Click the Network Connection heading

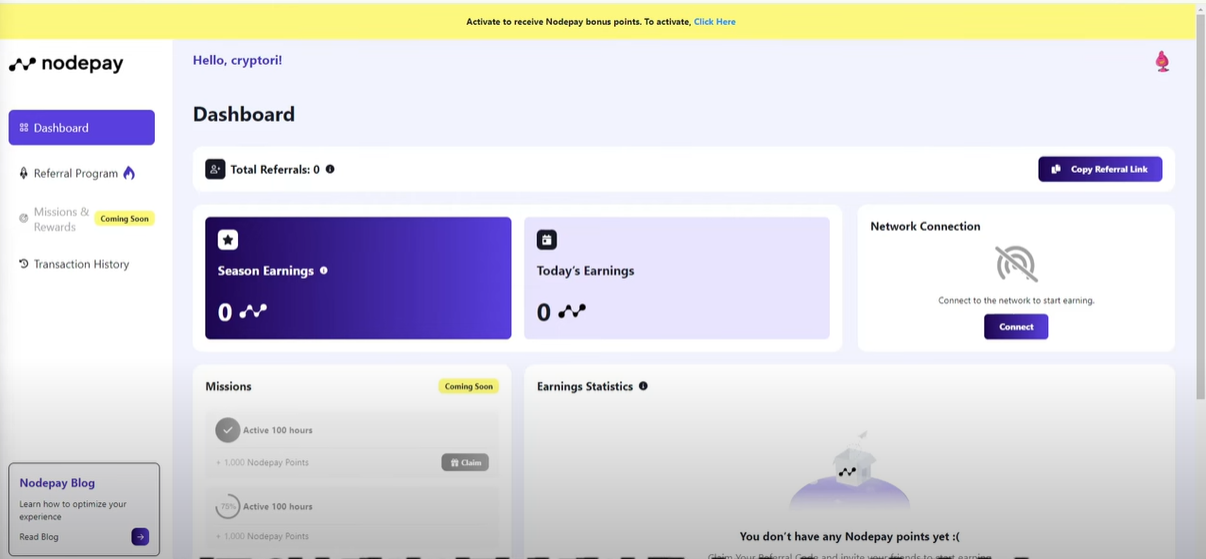pos(925,226)
